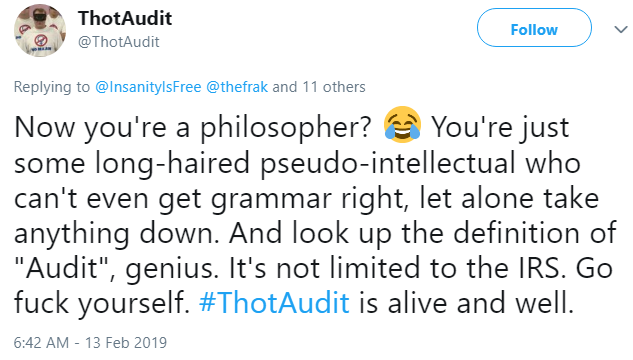Click the laughing-crying emoji in tweet

point(402,125)
